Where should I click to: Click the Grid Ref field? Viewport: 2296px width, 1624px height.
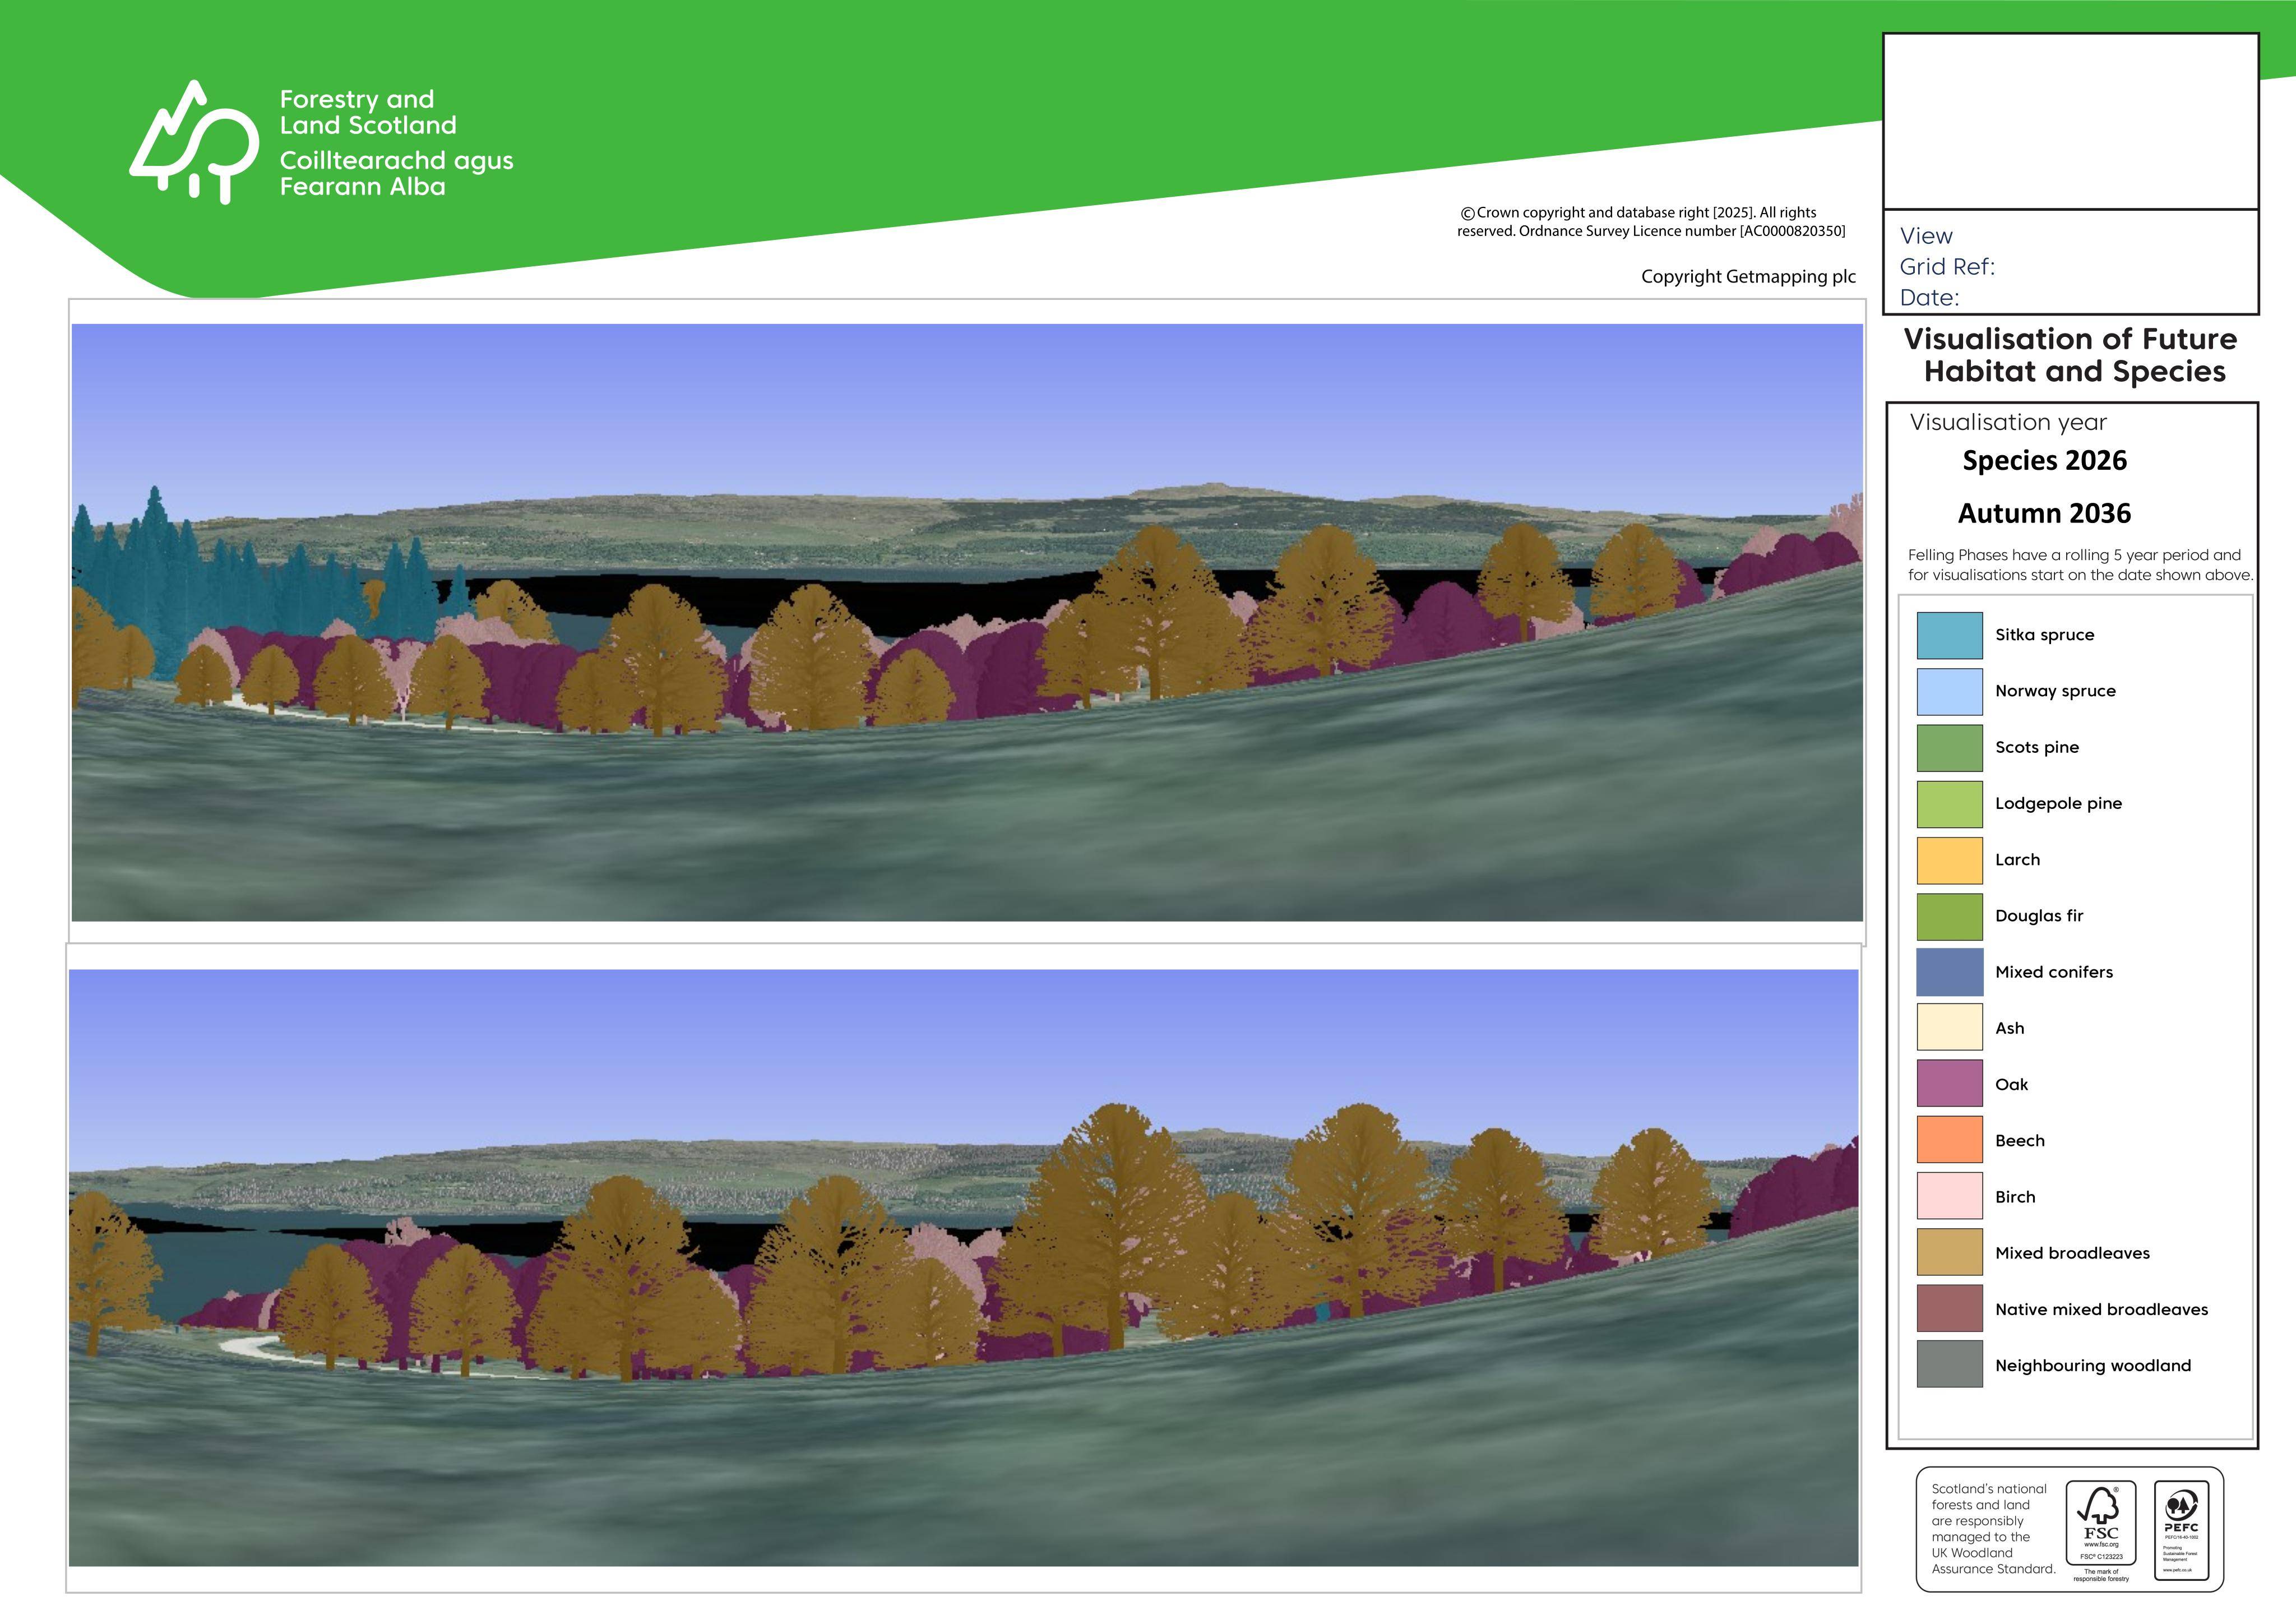click(1947, 267)
